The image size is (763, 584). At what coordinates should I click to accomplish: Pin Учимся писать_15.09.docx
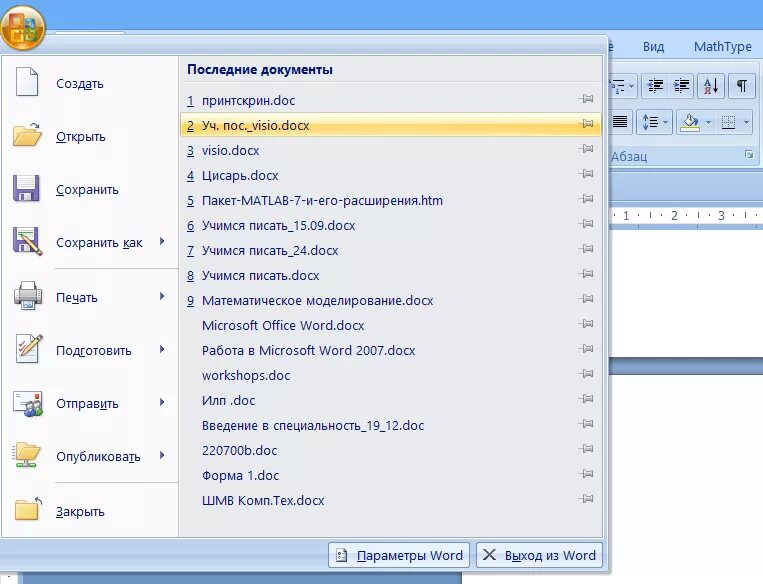click(587, 223)
